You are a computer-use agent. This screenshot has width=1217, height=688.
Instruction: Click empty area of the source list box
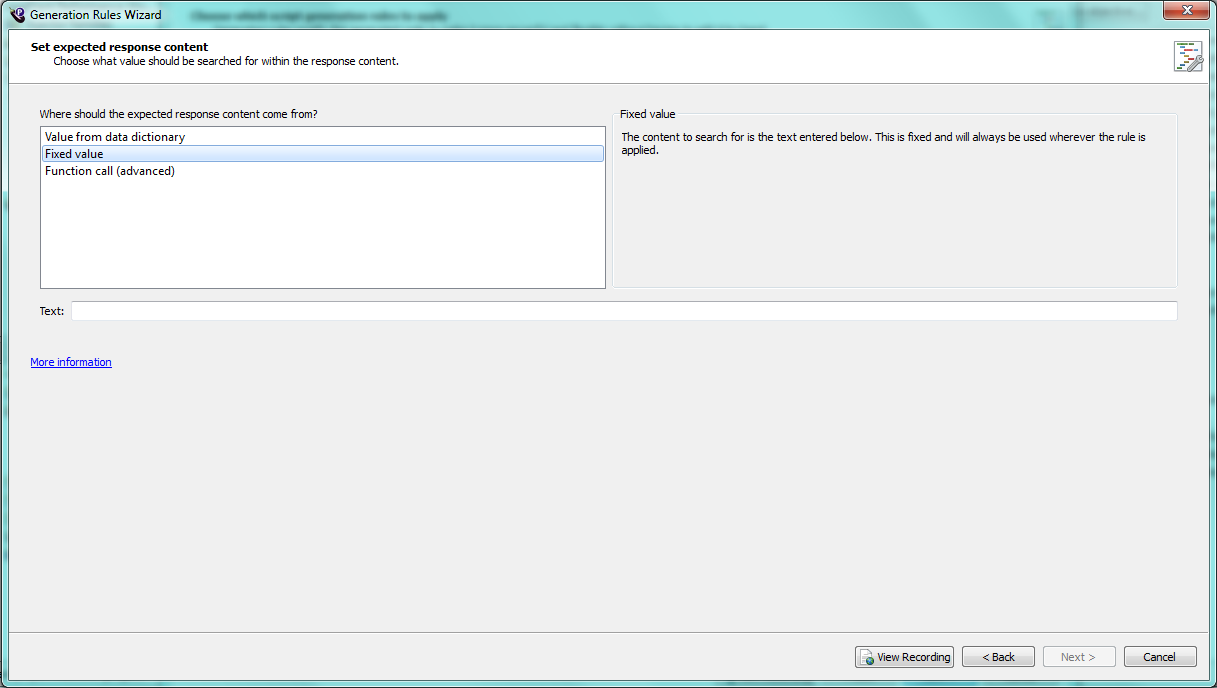[x=322, y=235]
